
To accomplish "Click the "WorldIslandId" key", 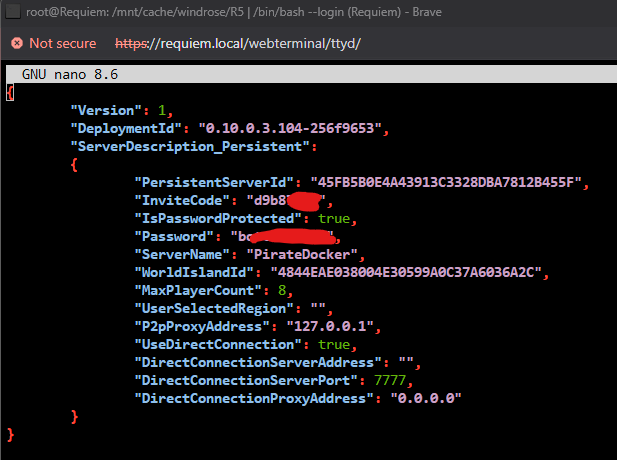I will [194, 272].
